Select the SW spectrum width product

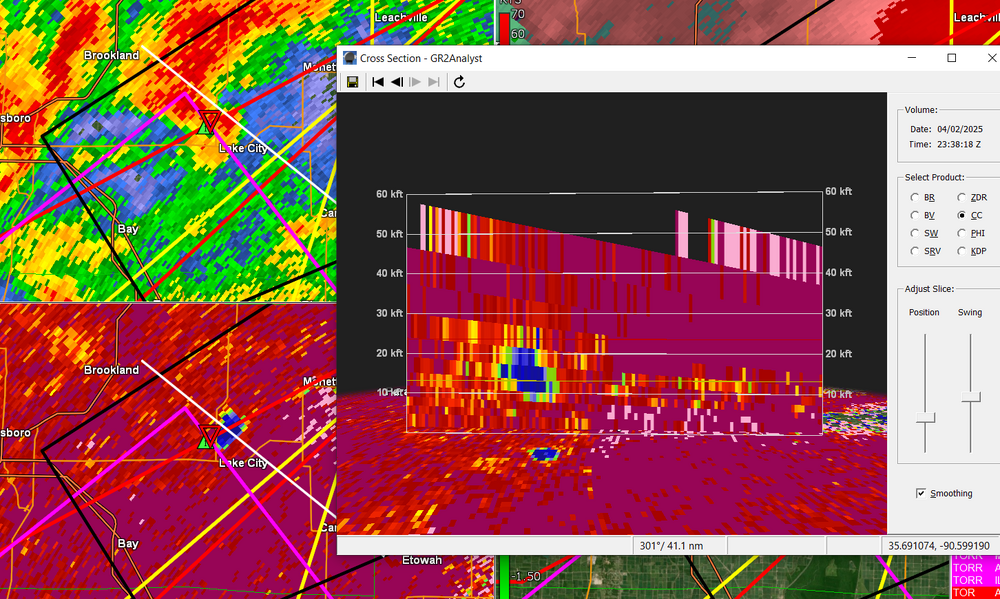(x=915, y=233)
